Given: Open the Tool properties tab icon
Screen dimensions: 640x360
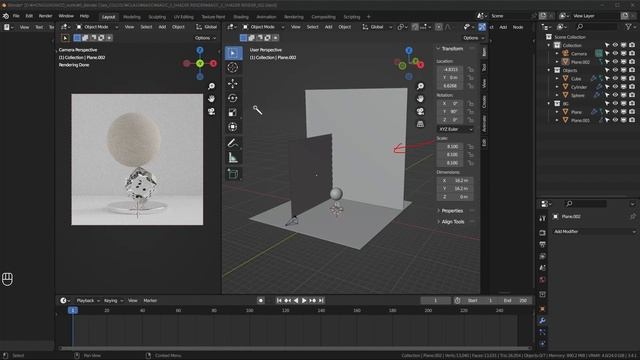Looking at the screenshot, I should click(x=542, y=219).
